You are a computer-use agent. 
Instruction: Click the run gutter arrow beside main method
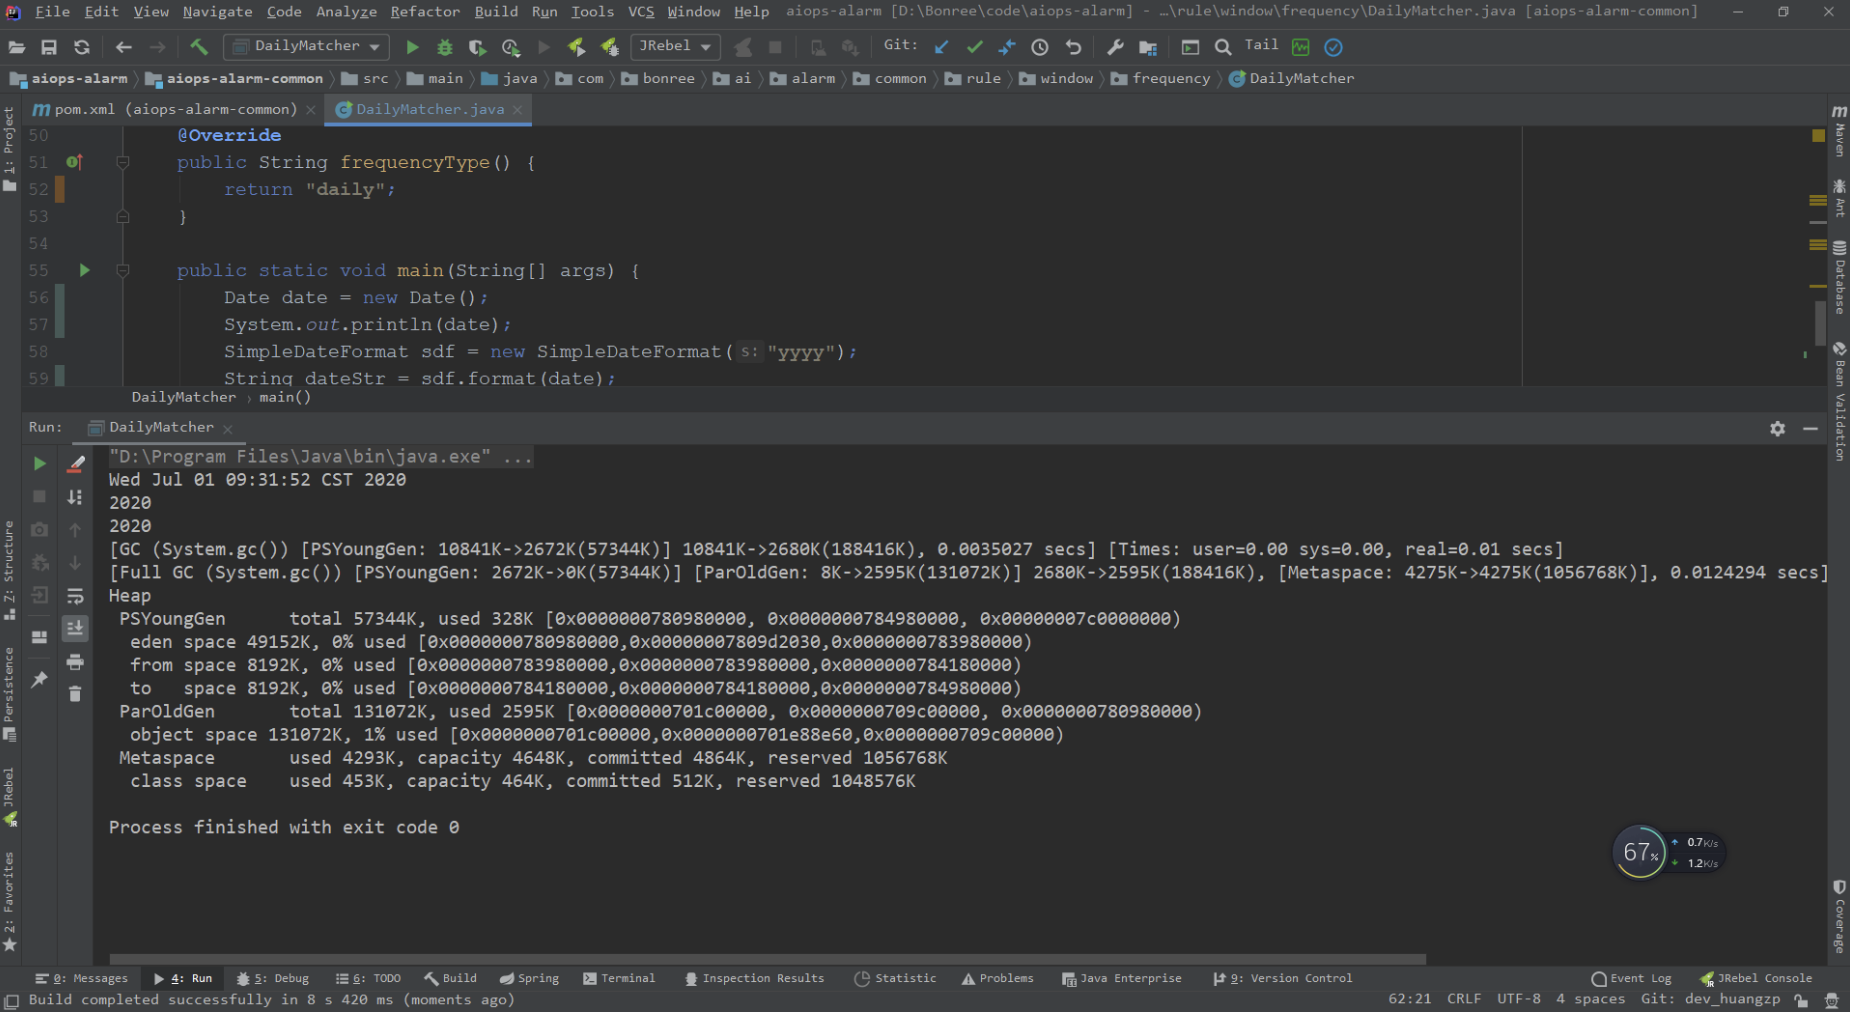[x=84, y=270]
